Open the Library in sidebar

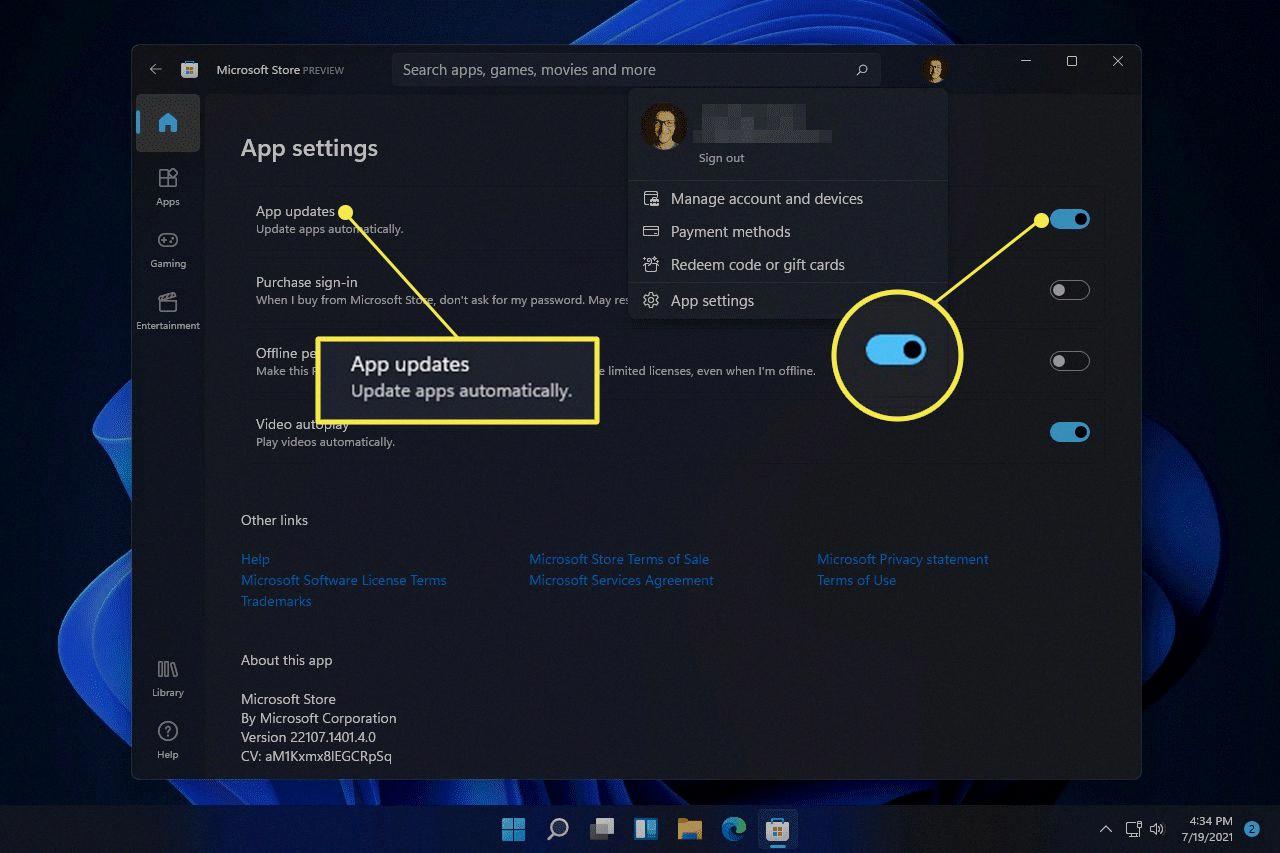click(168, 677)
